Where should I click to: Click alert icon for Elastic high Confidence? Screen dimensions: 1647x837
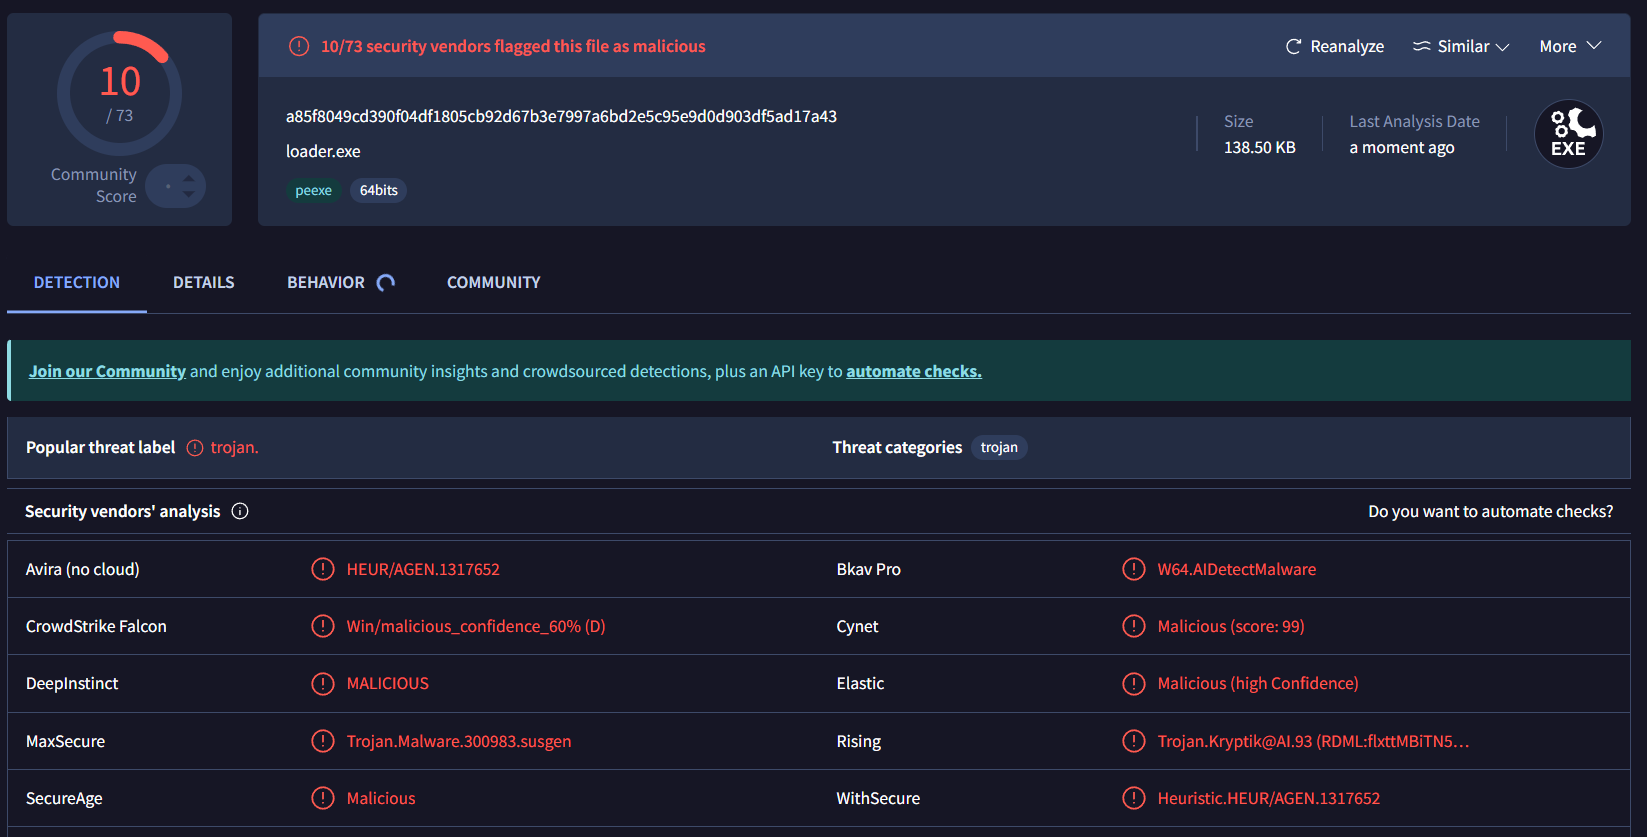1134,684
